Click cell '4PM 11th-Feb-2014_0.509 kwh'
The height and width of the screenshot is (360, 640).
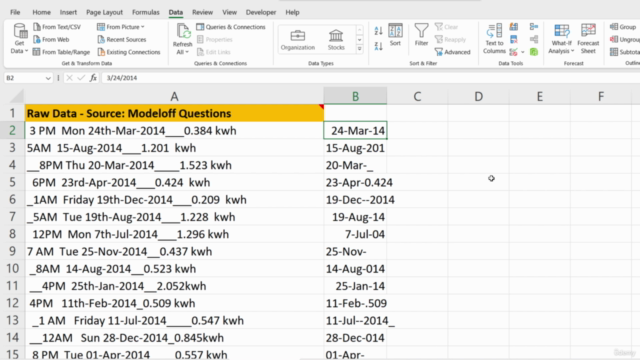tap(174, 303)
